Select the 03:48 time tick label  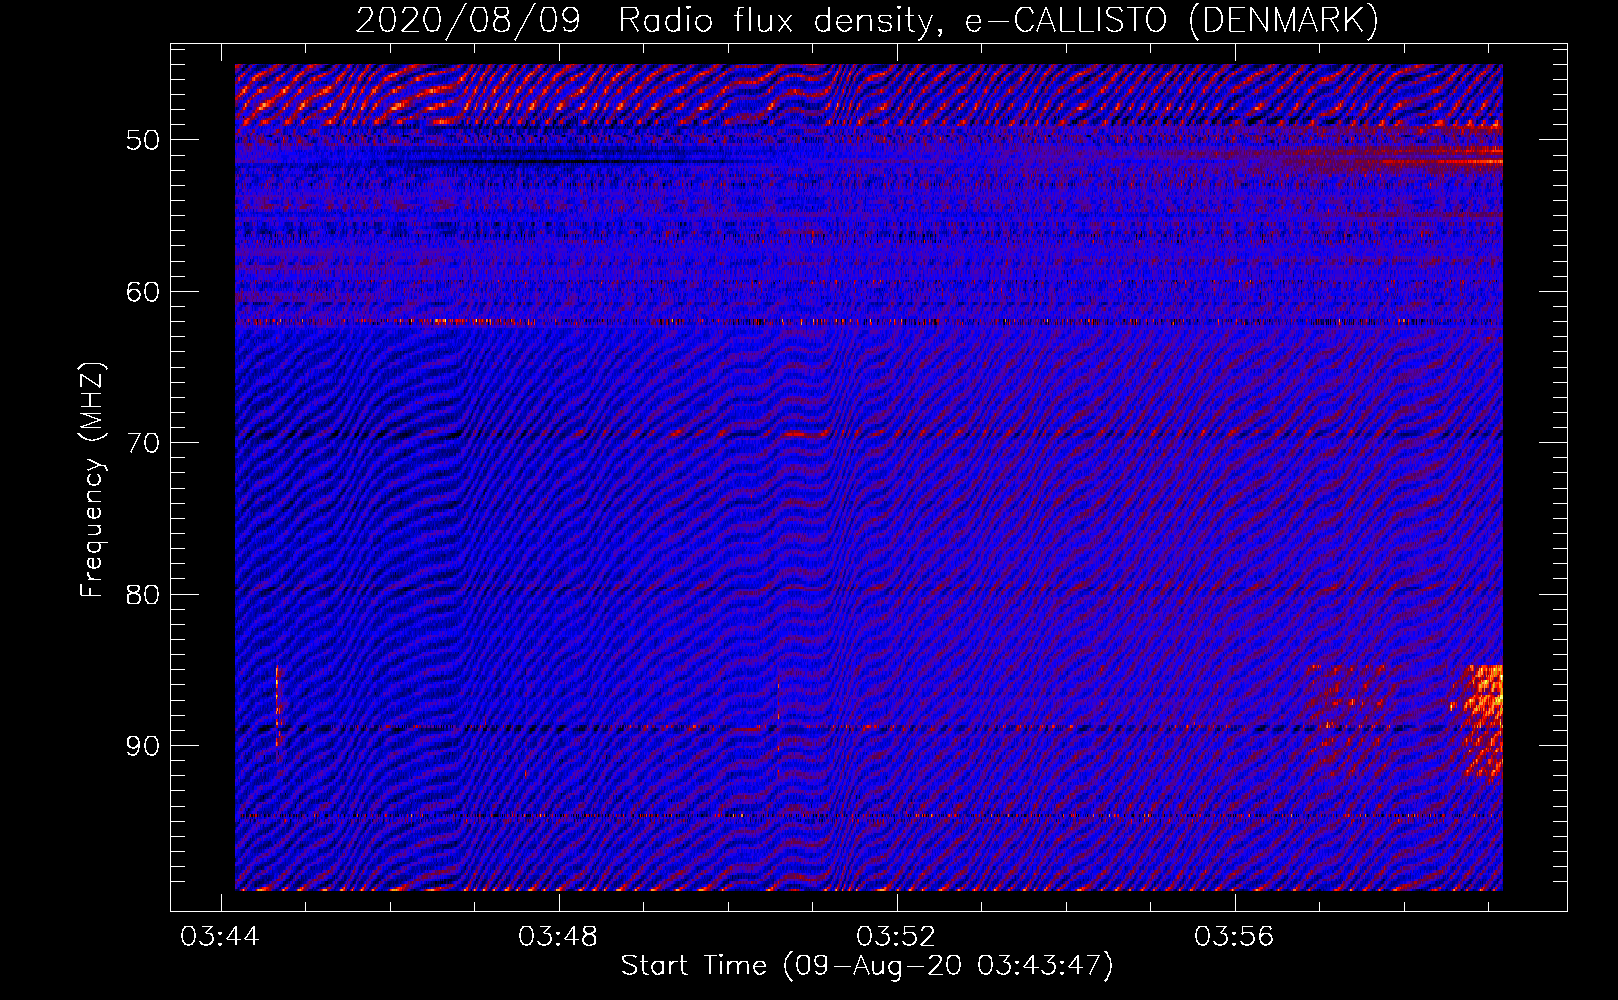click(558, 937)
